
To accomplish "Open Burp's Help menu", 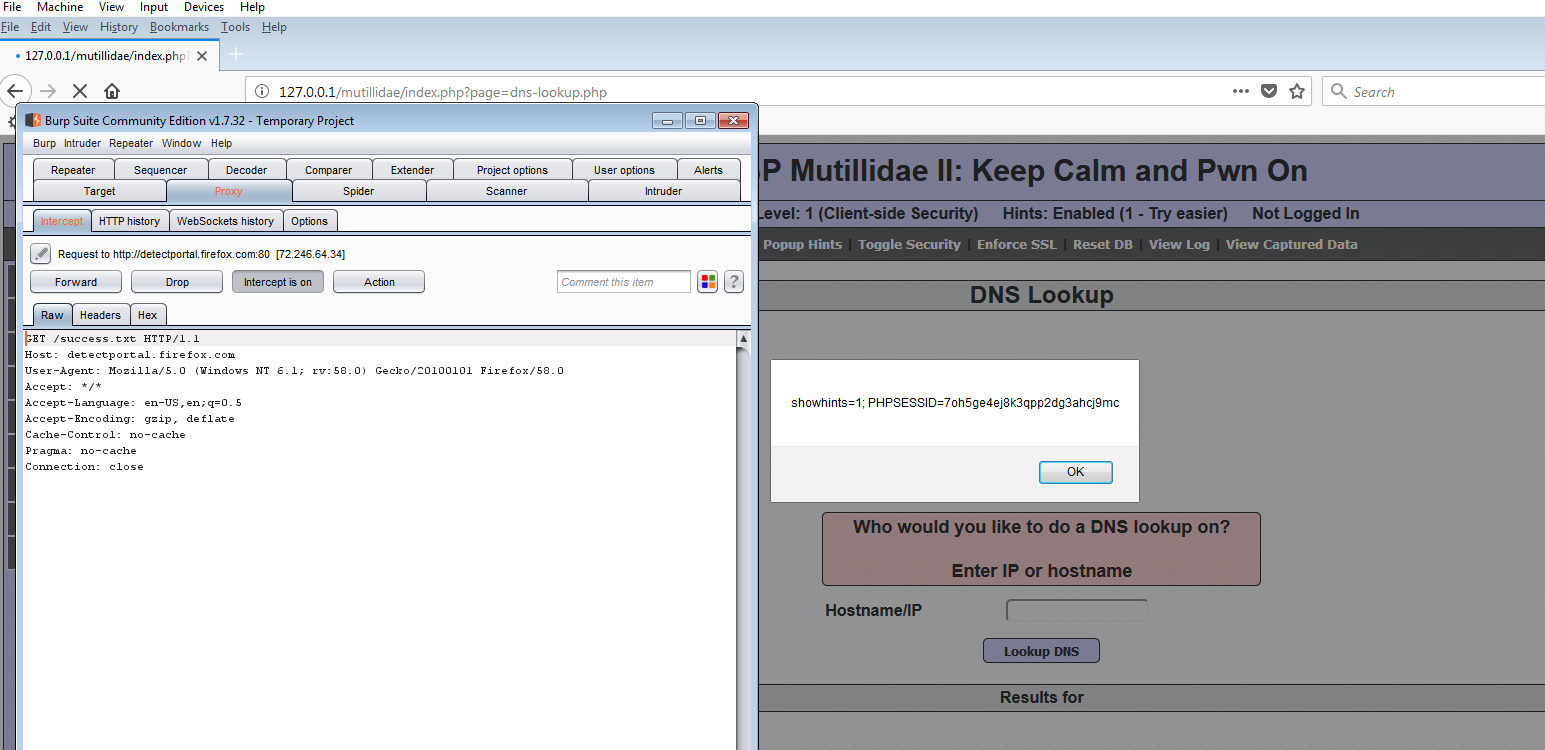I will tap(221, 144).
